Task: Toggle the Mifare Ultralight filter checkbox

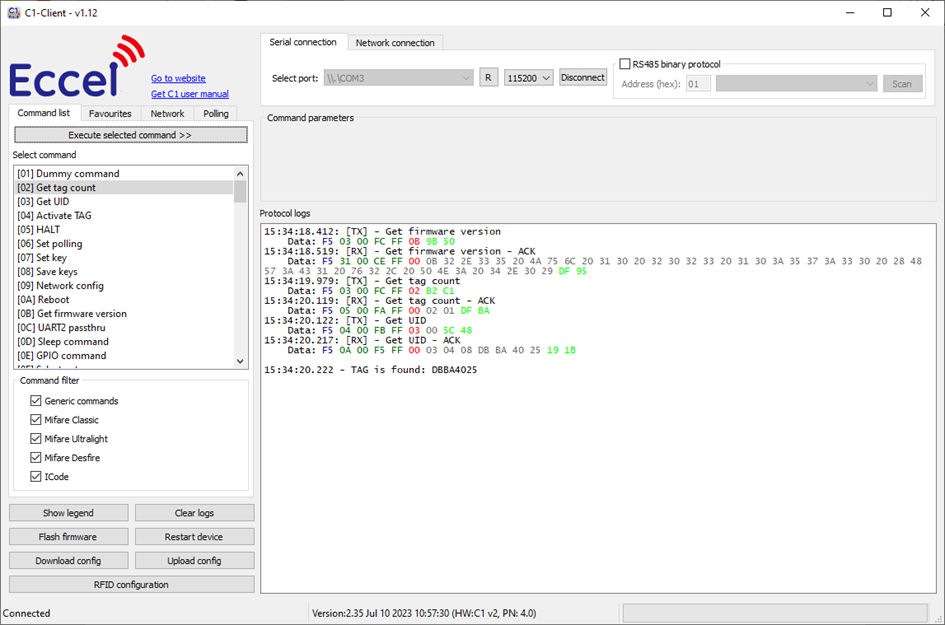Action: pos(36,439)
